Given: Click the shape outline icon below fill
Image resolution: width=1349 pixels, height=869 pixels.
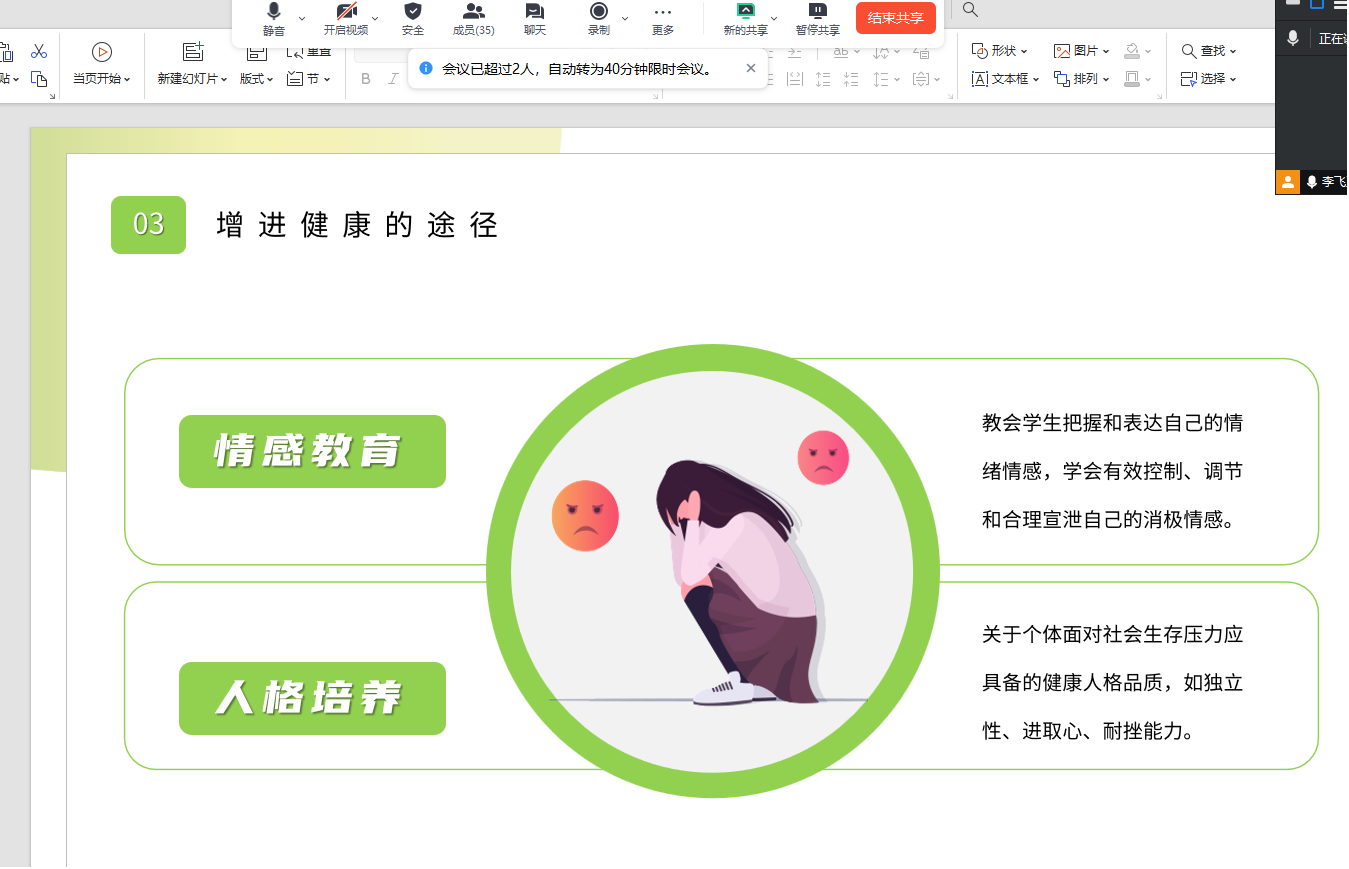Looking at the screenshot, I should point(1133,79).
